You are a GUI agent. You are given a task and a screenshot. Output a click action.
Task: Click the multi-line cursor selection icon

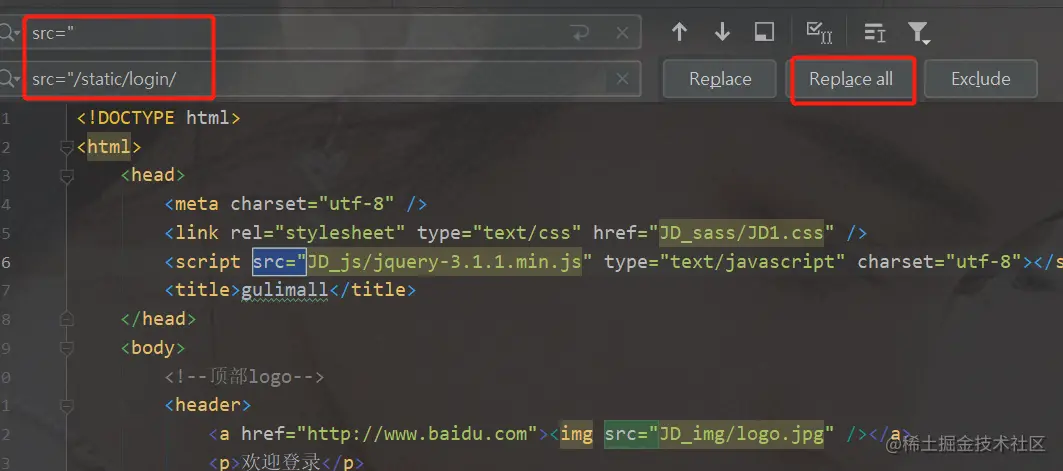pyautogui.click(x=875, y=32)
